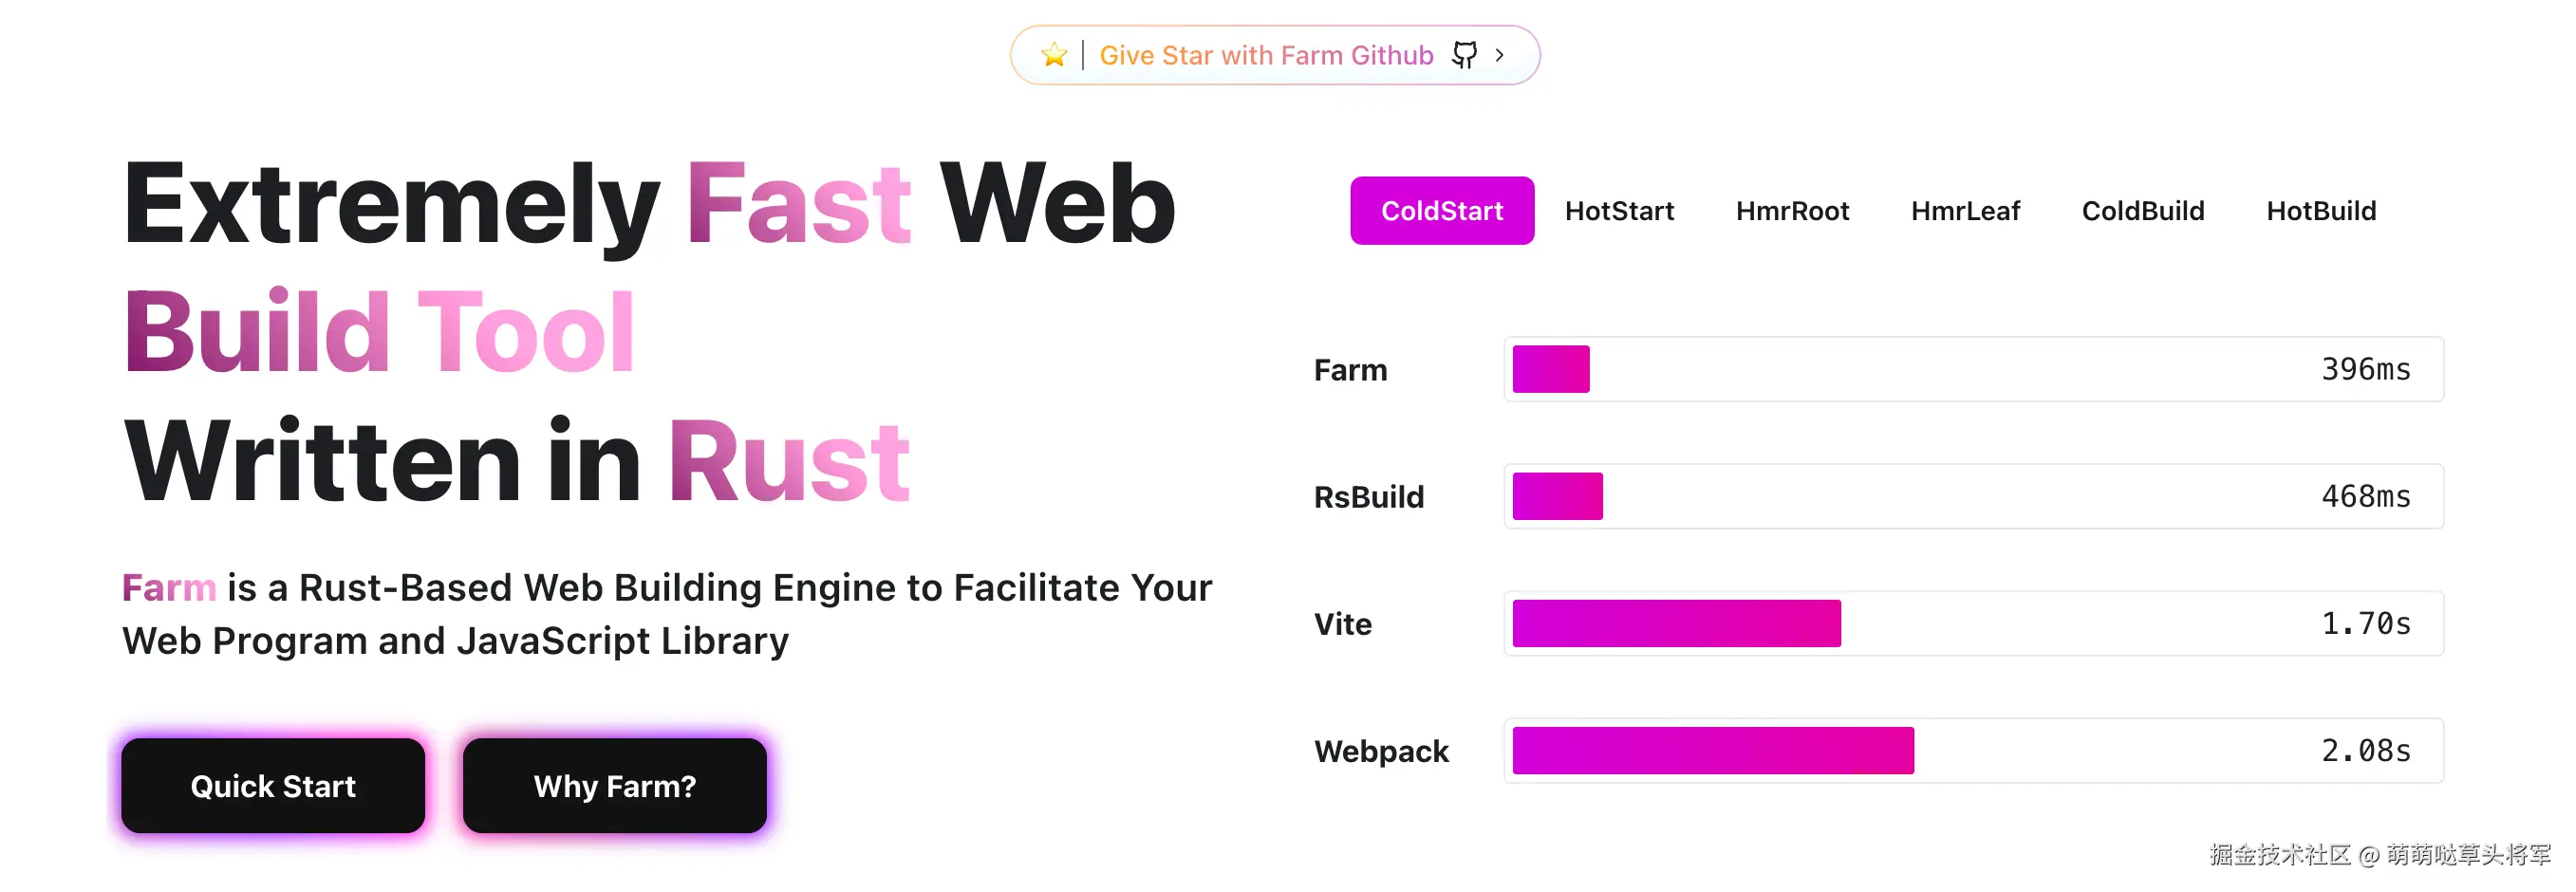Viewport: 2576px width, 892px height.
Task: Select the ColdStart tab
Action: [x=1441, y=211]
